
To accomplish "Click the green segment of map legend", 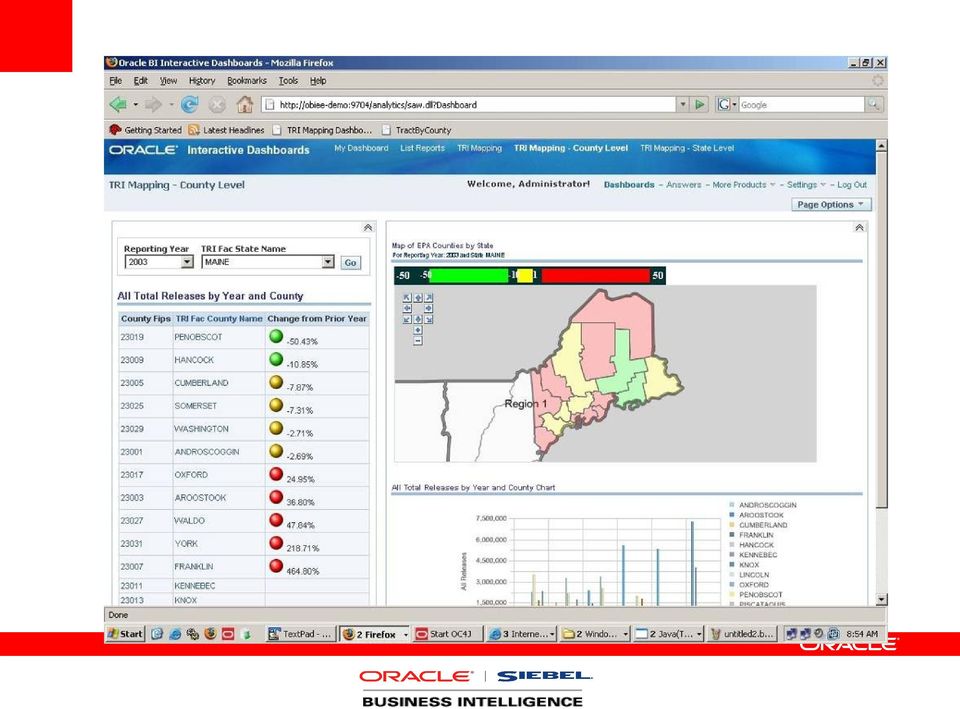I will click(x=470, y=276).
